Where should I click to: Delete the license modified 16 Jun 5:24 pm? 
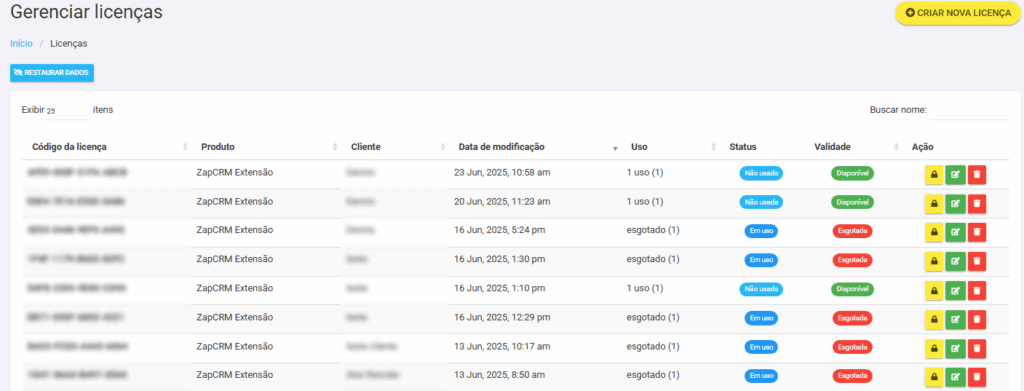pyautogui.click(x=977, y=232)
